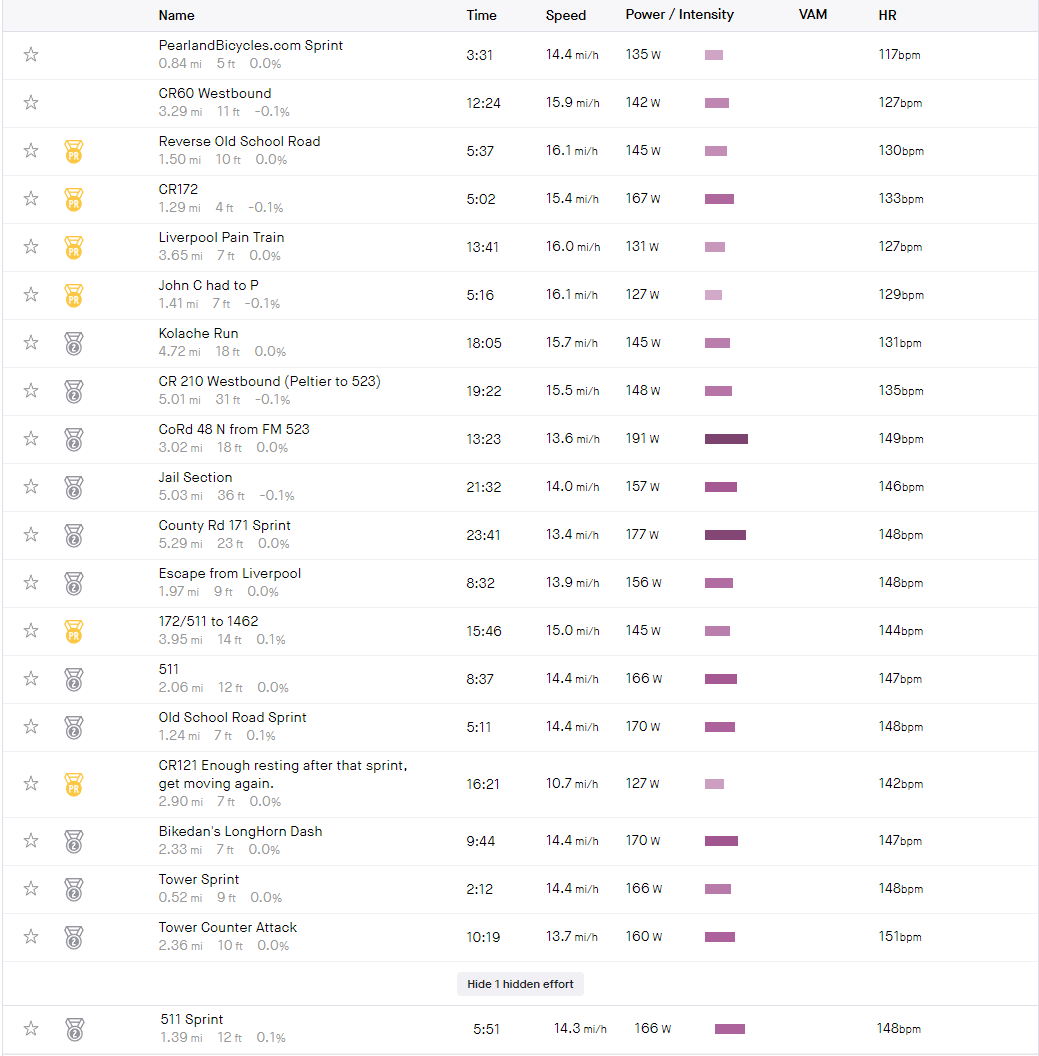This screenshot has height=1056, width=1039.
Task: Click the Speed column header
Action: (x=566, y=15)
